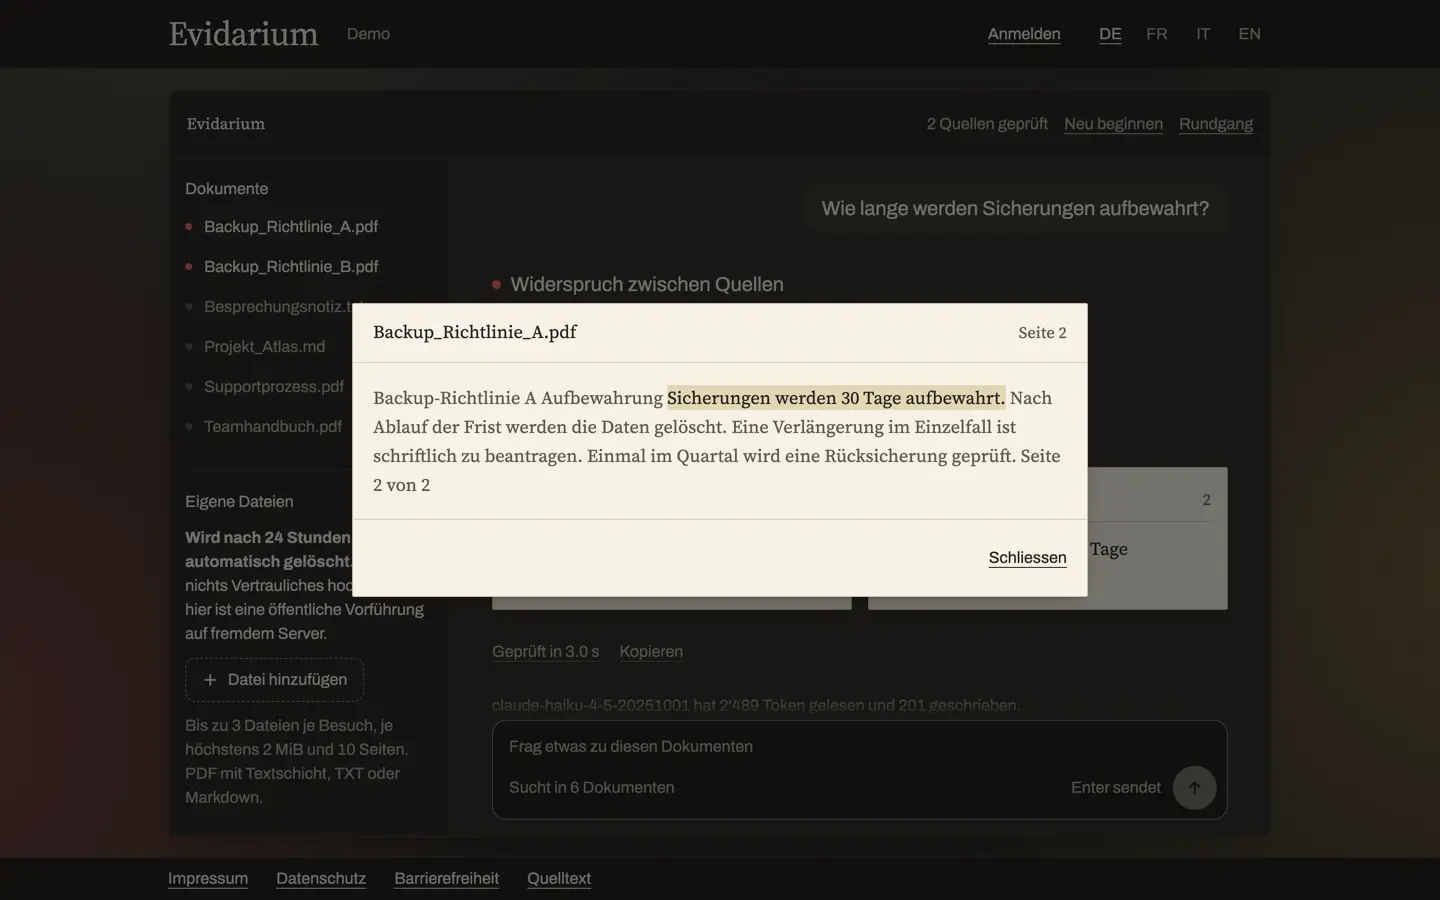Select Supportprozess.pdf in the documents list
Image resolution: width=1440 pixels, height=900 pixels.
click(x=274, y=387)
